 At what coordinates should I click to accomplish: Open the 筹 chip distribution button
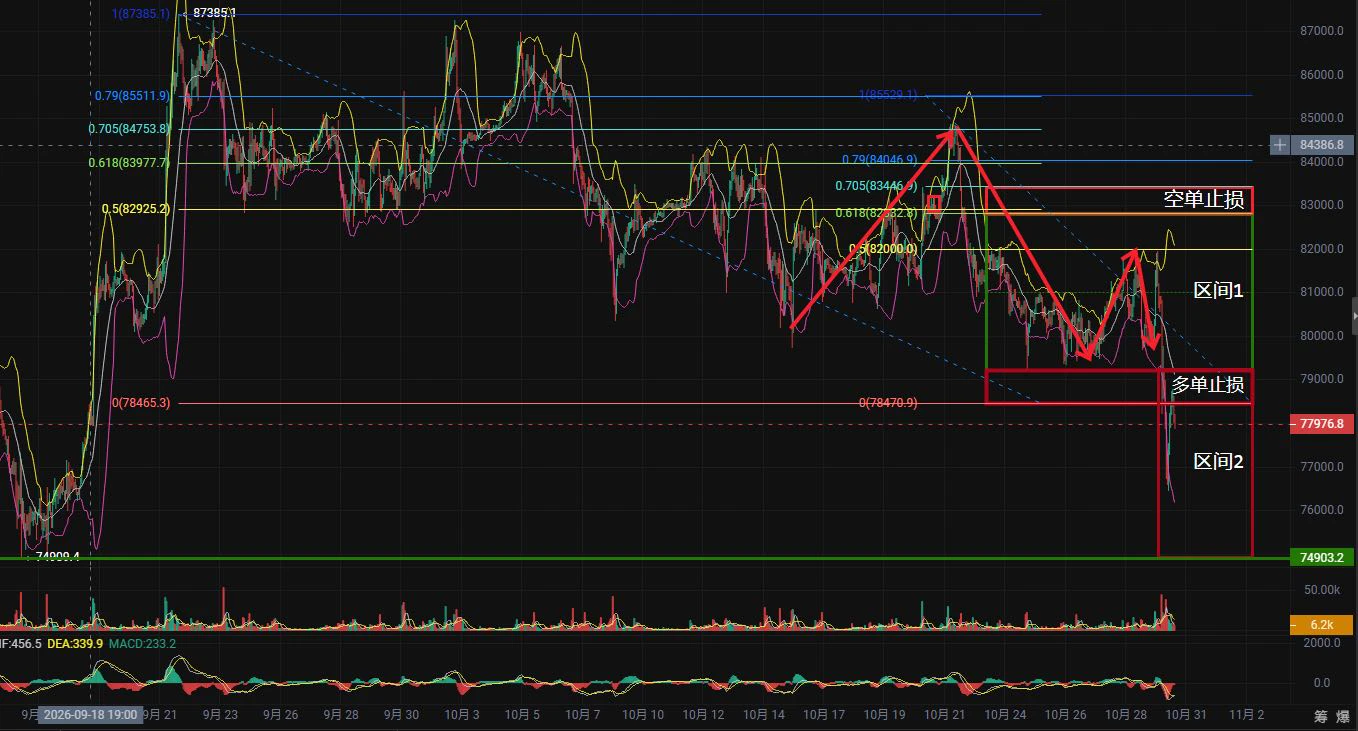1320,716
